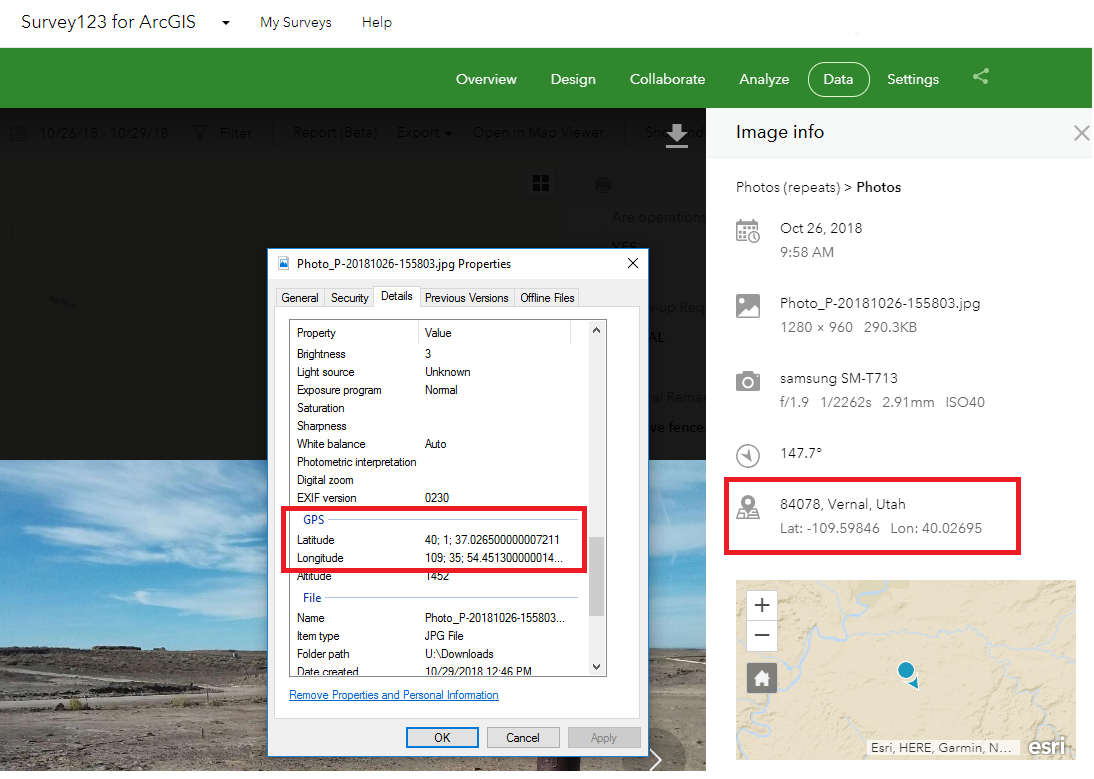Click the dimmed Open in Map Viewer button

click(x=538, y=133)
